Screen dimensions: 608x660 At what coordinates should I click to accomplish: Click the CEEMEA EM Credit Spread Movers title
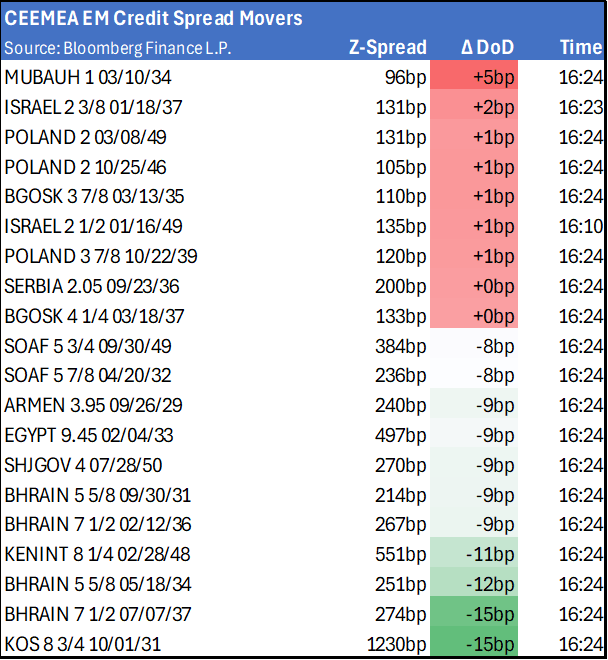pyautogui.click(x=153, y=19)
